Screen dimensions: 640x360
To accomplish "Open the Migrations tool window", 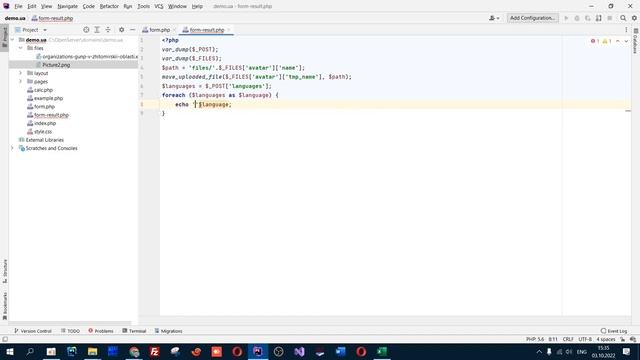I will [168, 331].
